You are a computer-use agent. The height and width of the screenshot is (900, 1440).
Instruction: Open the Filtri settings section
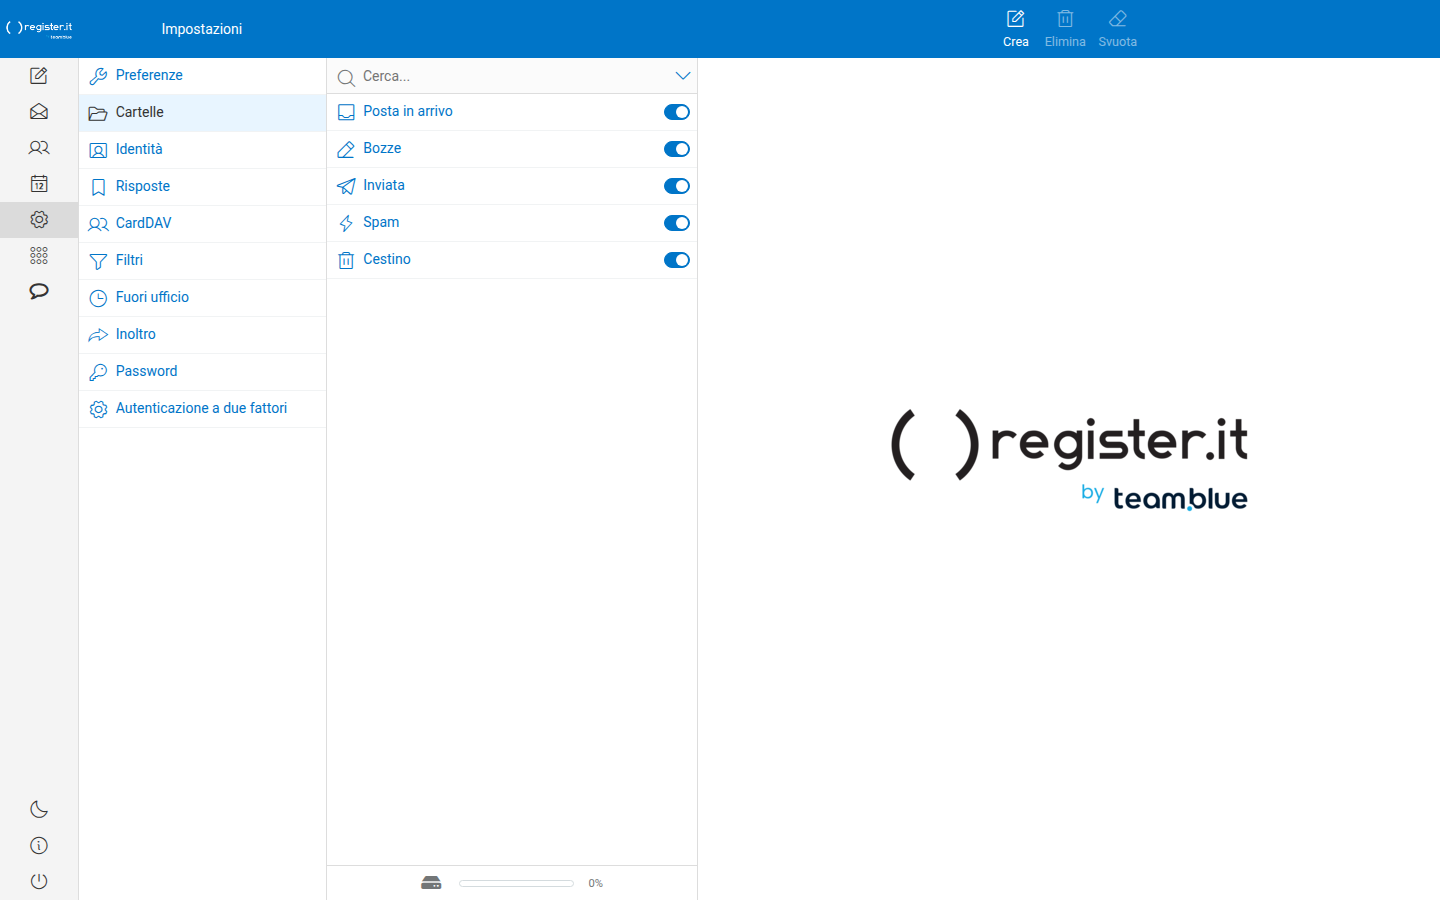[x=202, y=261]
